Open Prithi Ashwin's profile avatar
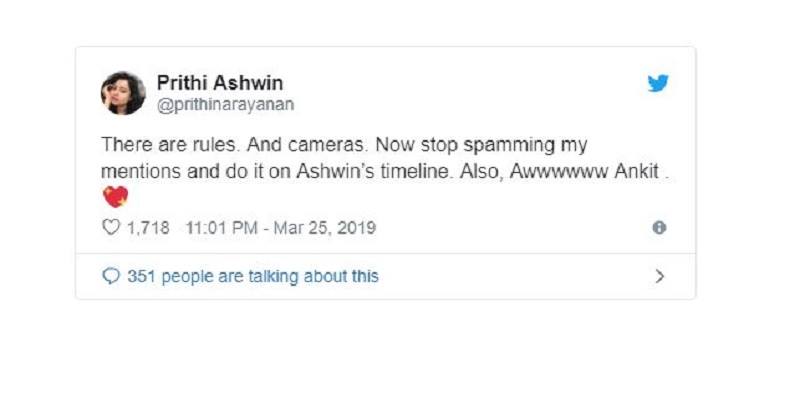This screenshot has height=420, width=800. pos(123,93)
